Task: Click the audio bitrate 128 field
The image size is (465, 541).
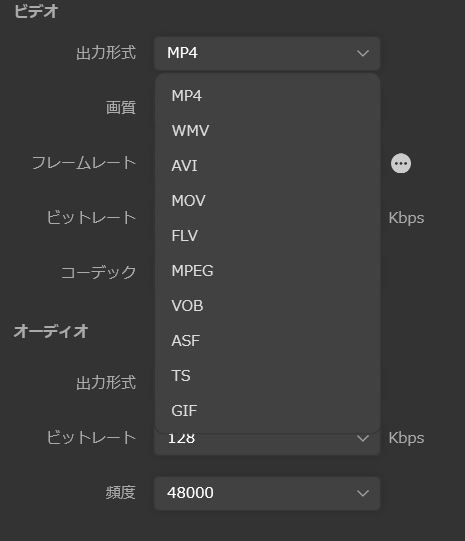Action: (x=267, y=443)
